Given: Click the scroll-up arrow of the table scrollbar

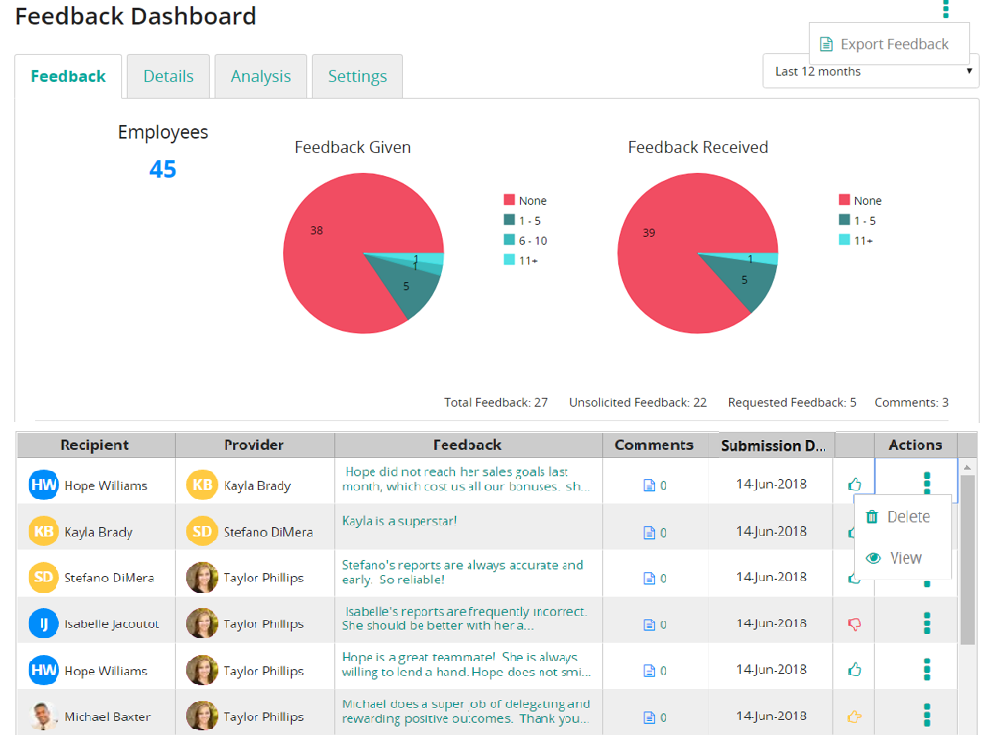Looking at the screenshot, I should [968, 467].
